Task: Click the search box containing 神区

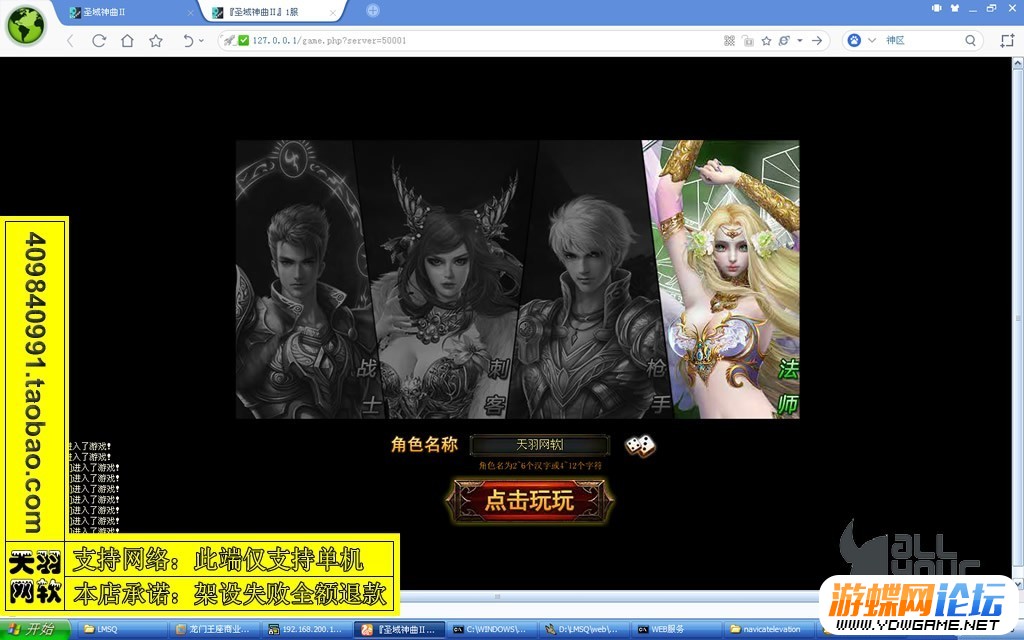Action: (x=922, y=40)
